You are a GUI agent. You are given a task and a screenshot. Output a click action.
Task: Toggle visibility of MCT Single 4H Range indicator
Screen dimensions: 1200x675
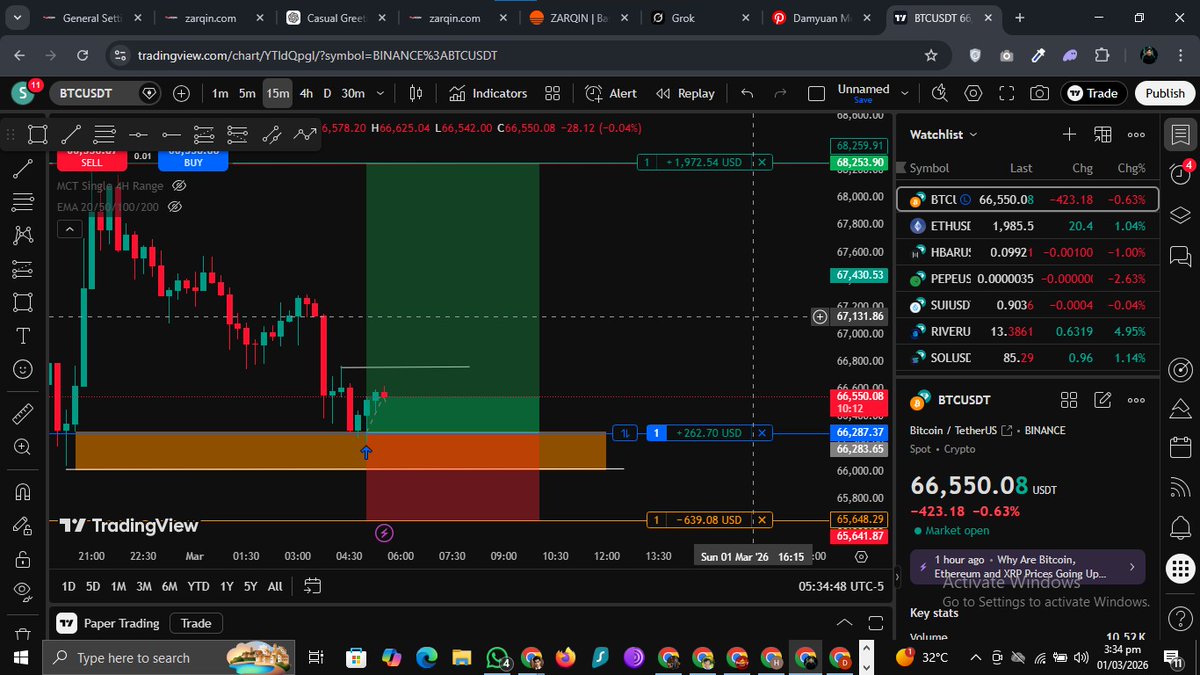(x=179, y=186)
